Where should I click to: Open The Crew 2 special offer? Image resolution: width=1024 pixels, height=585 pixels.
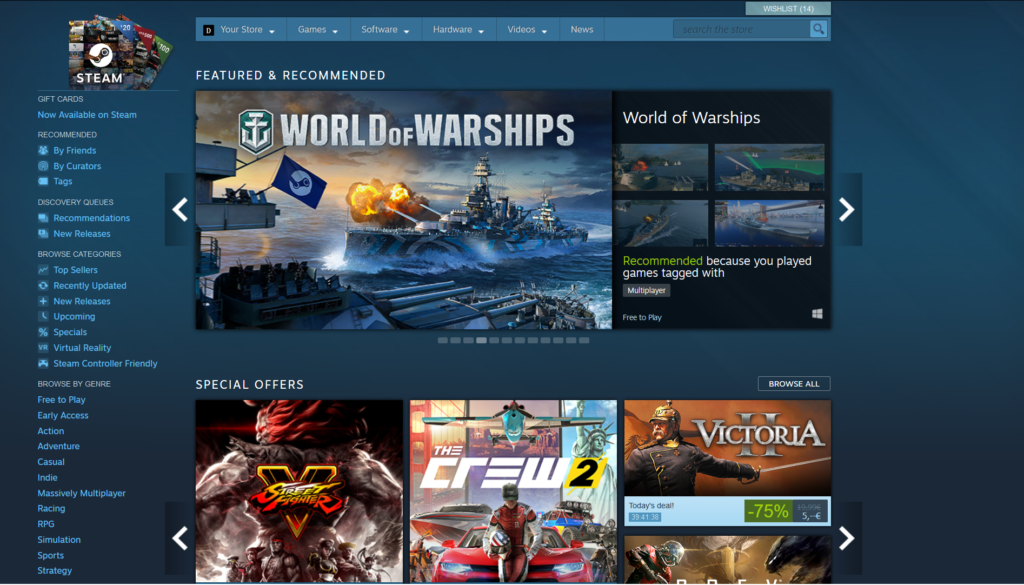513,491
